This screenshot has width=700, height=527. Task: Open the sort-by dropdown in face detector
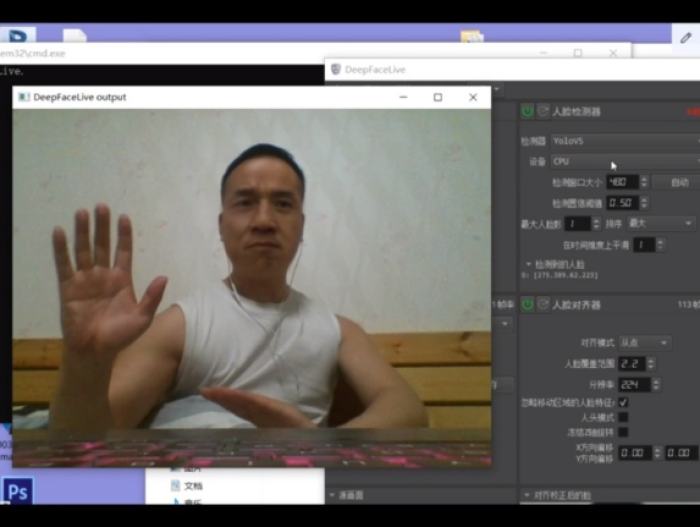point(661,223)
